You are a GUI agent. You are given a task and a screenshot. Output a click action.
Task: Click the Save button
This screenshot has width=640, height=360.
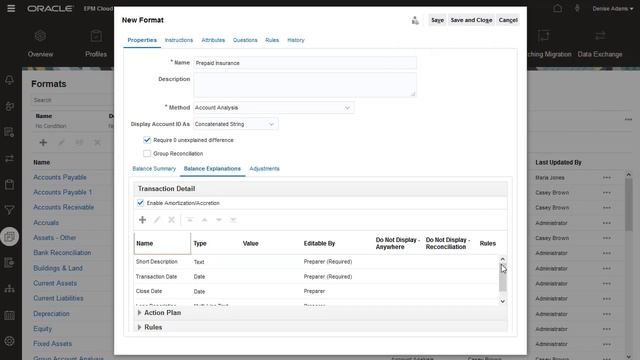click(x=438, y=20)
